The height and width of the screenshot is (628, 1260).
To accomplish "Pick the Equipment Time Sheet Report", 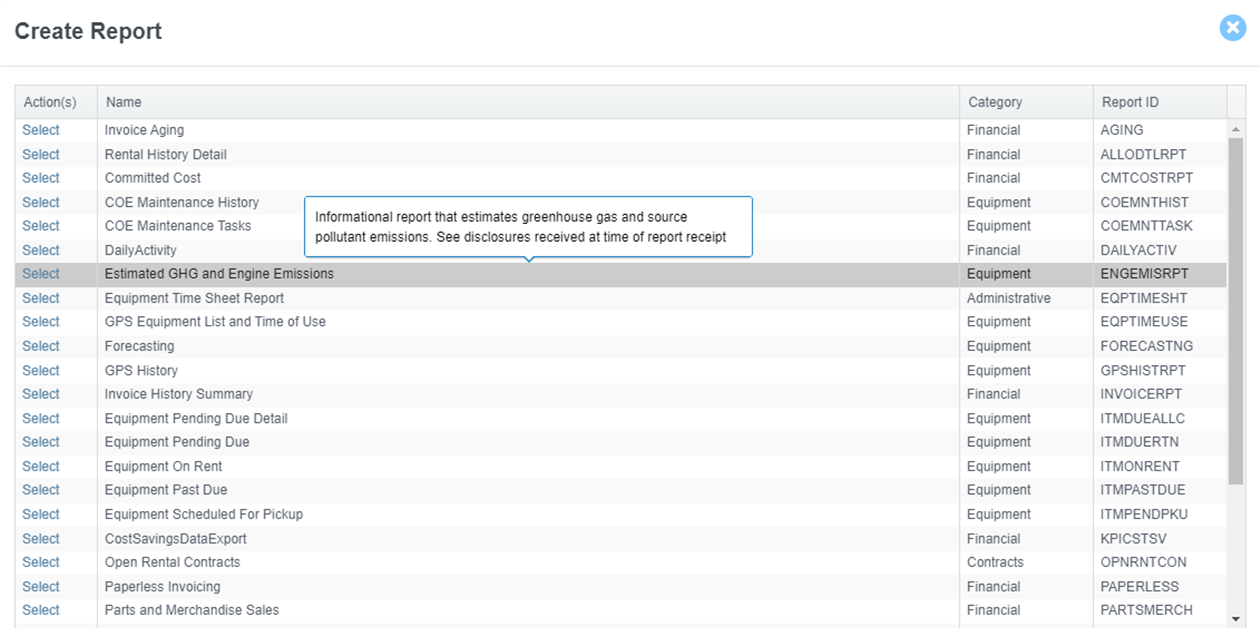I will pos(41,298).
